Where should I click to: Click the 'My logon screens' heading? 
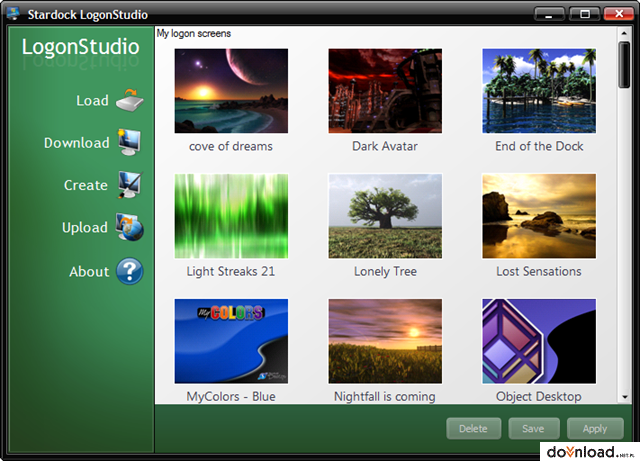click(x=194, y=33)
